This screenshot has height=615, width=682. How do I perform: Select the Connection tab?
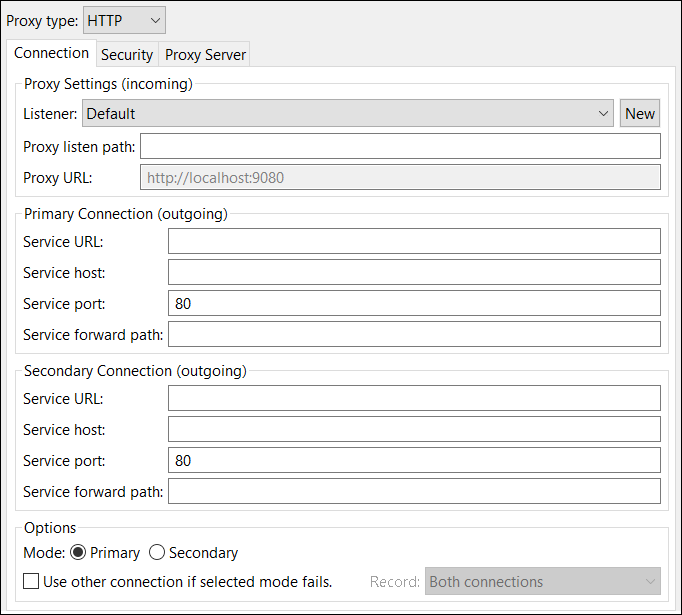51,53
